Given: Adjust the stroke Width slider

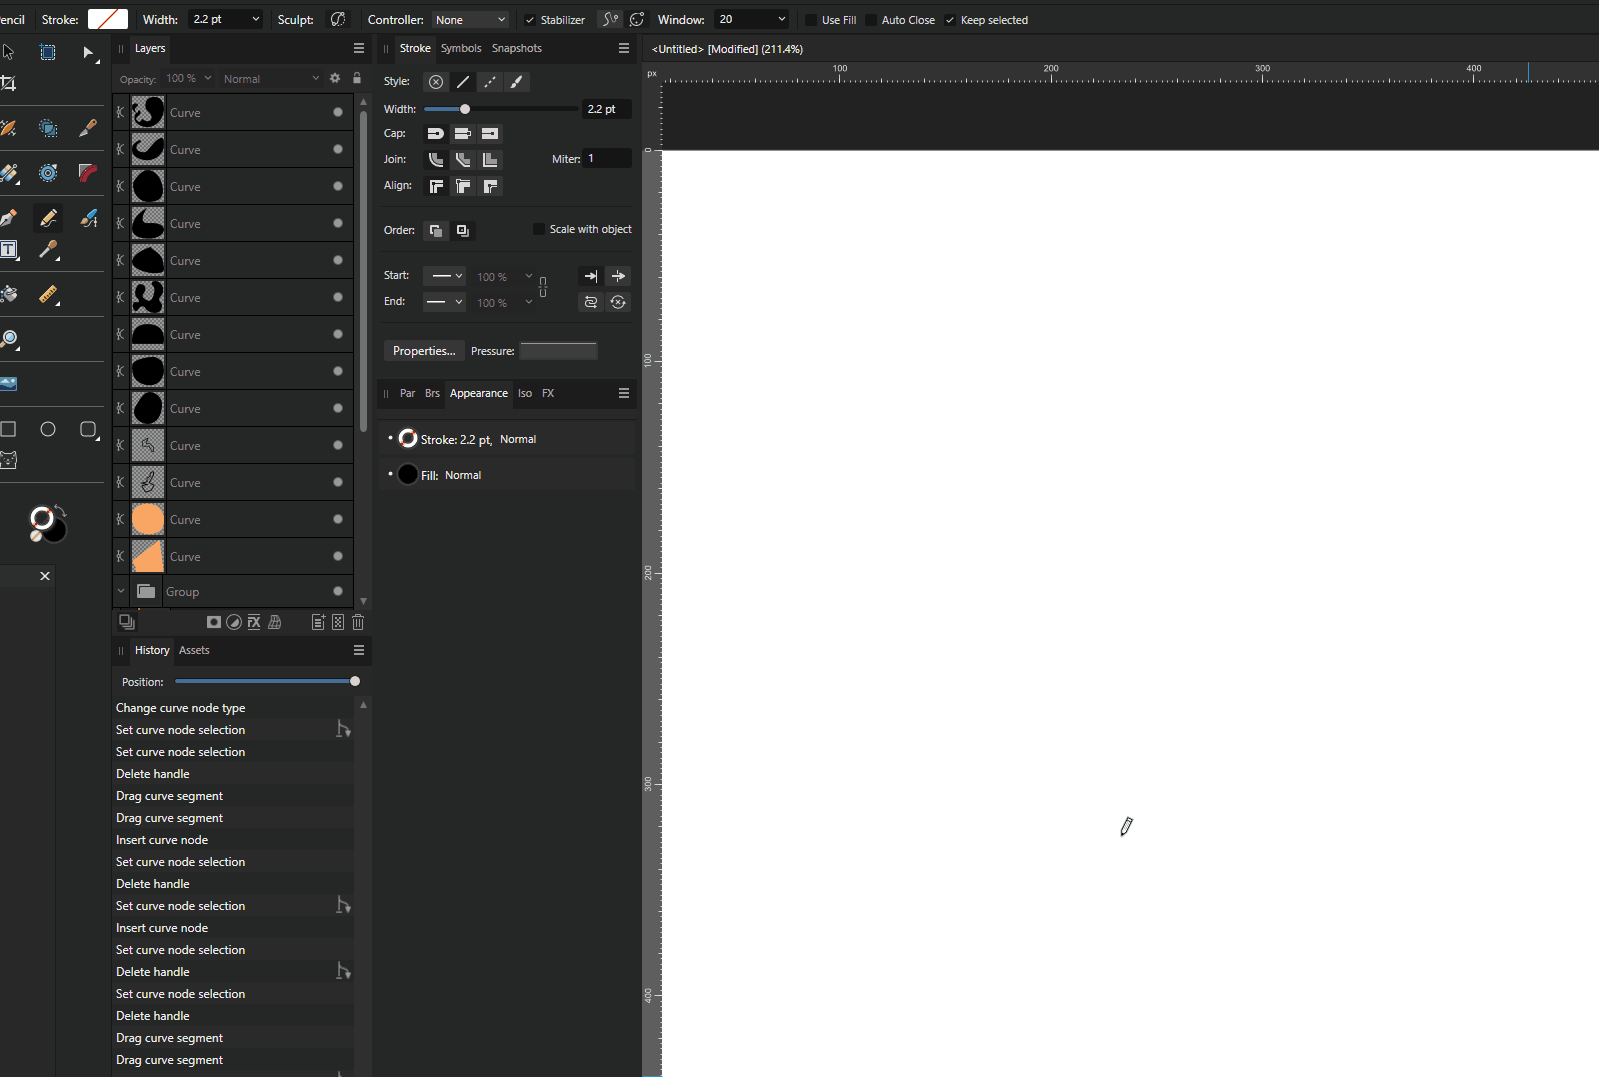Looking at the screenshot, I should [501, 109].
